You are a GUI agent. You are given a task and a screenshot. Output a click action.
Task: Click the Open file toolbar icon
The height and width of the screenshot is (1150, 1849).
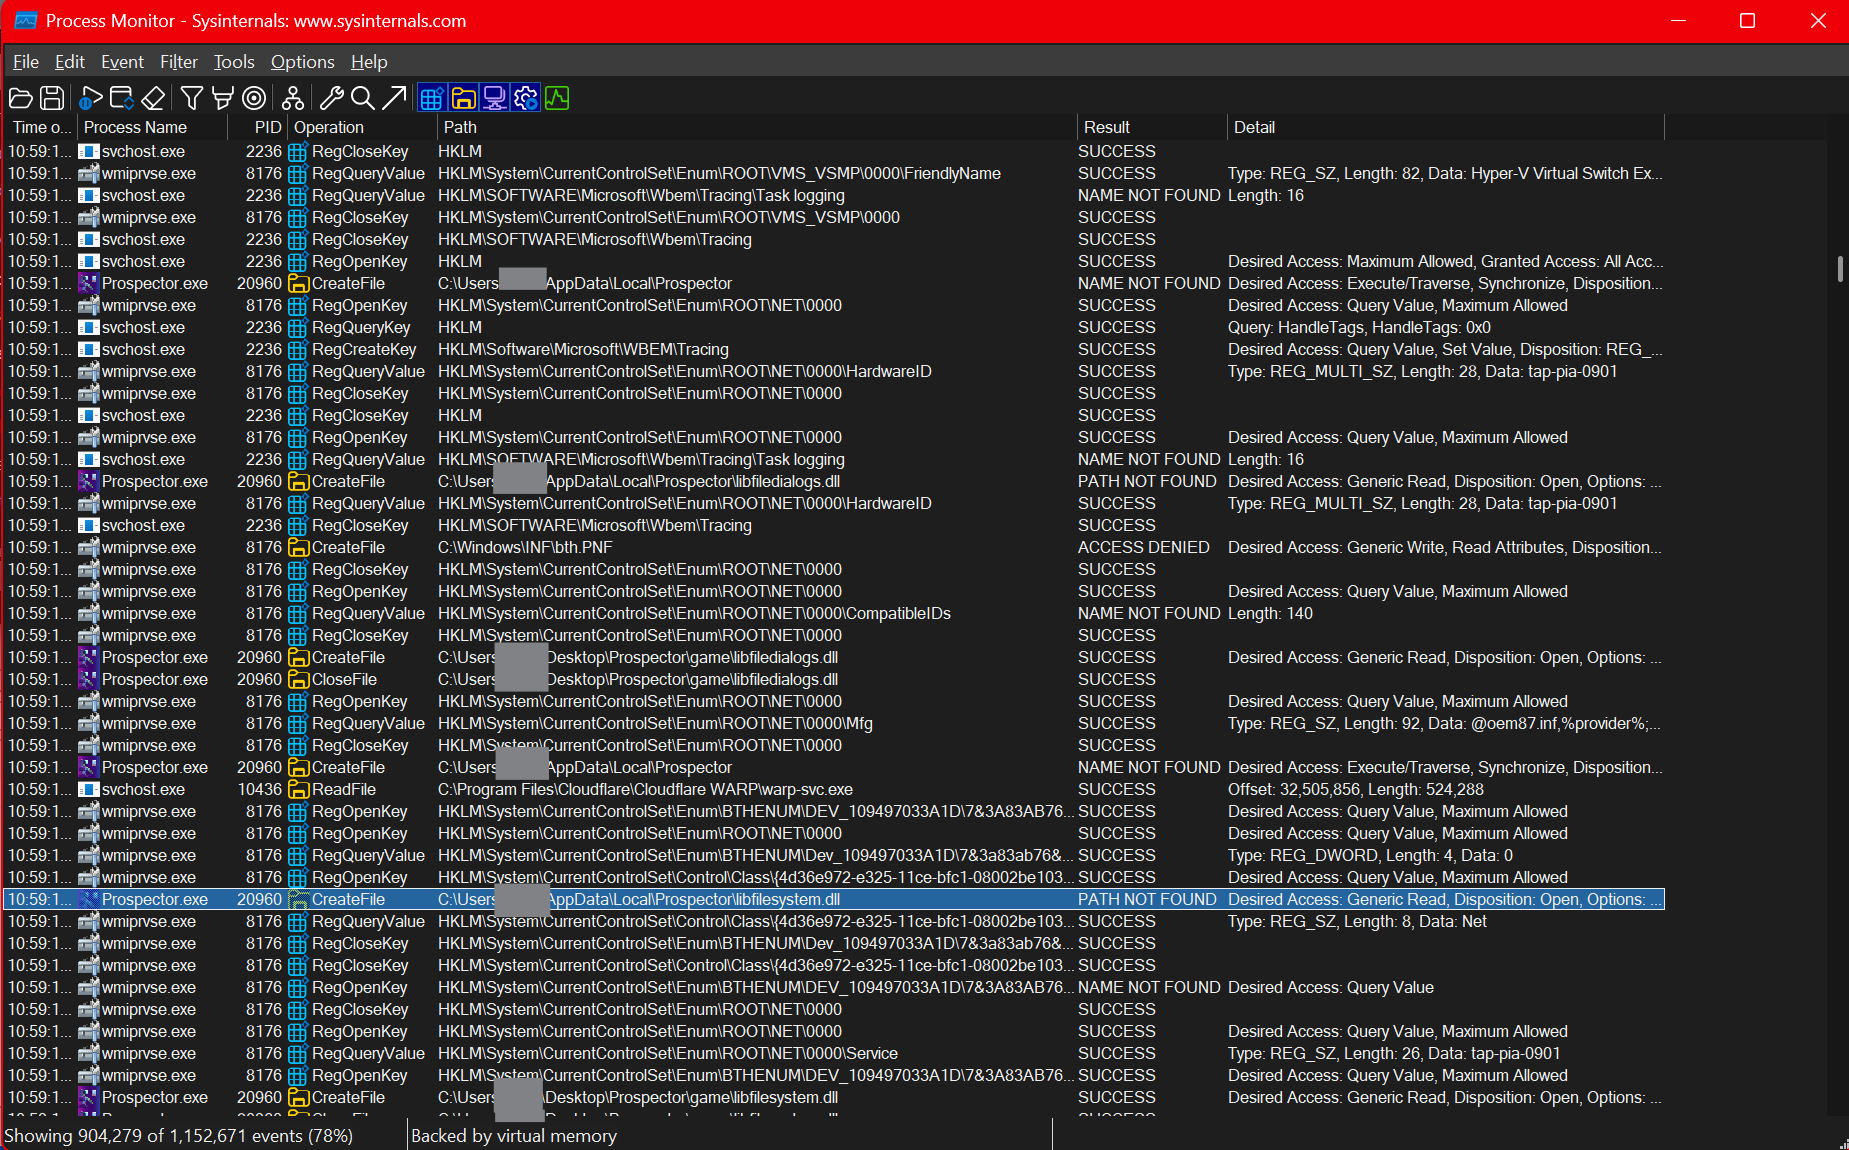20,98
